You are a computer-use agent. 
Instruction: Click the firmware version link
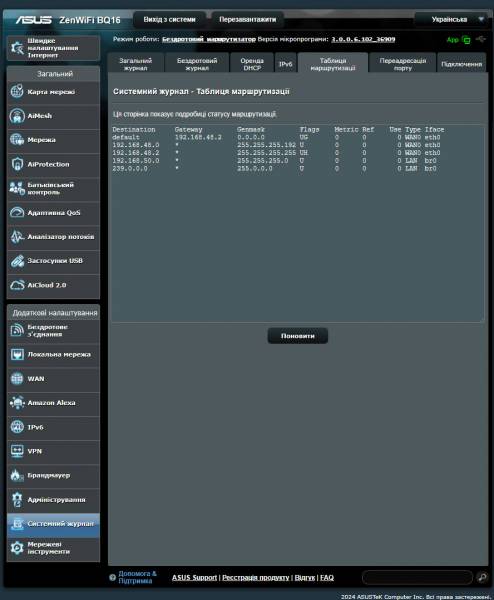[x=363, y=39]
